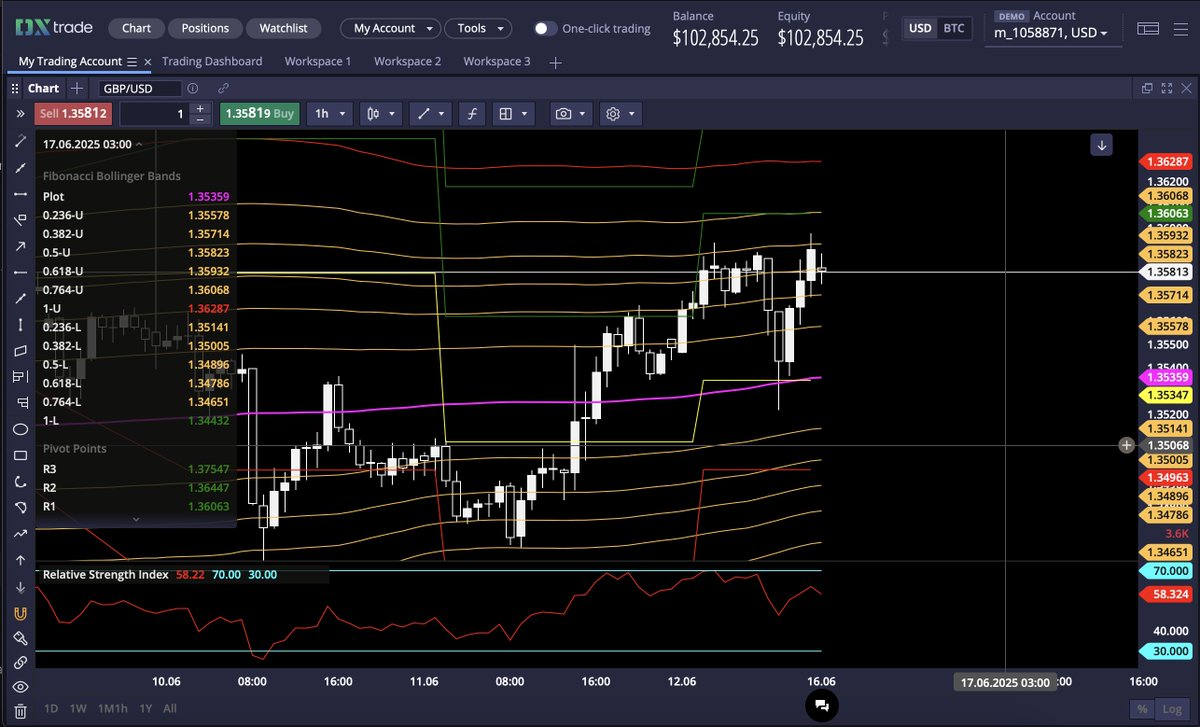Open the layout panel icon top right

pyautogui.click(x=1150, y=30)
